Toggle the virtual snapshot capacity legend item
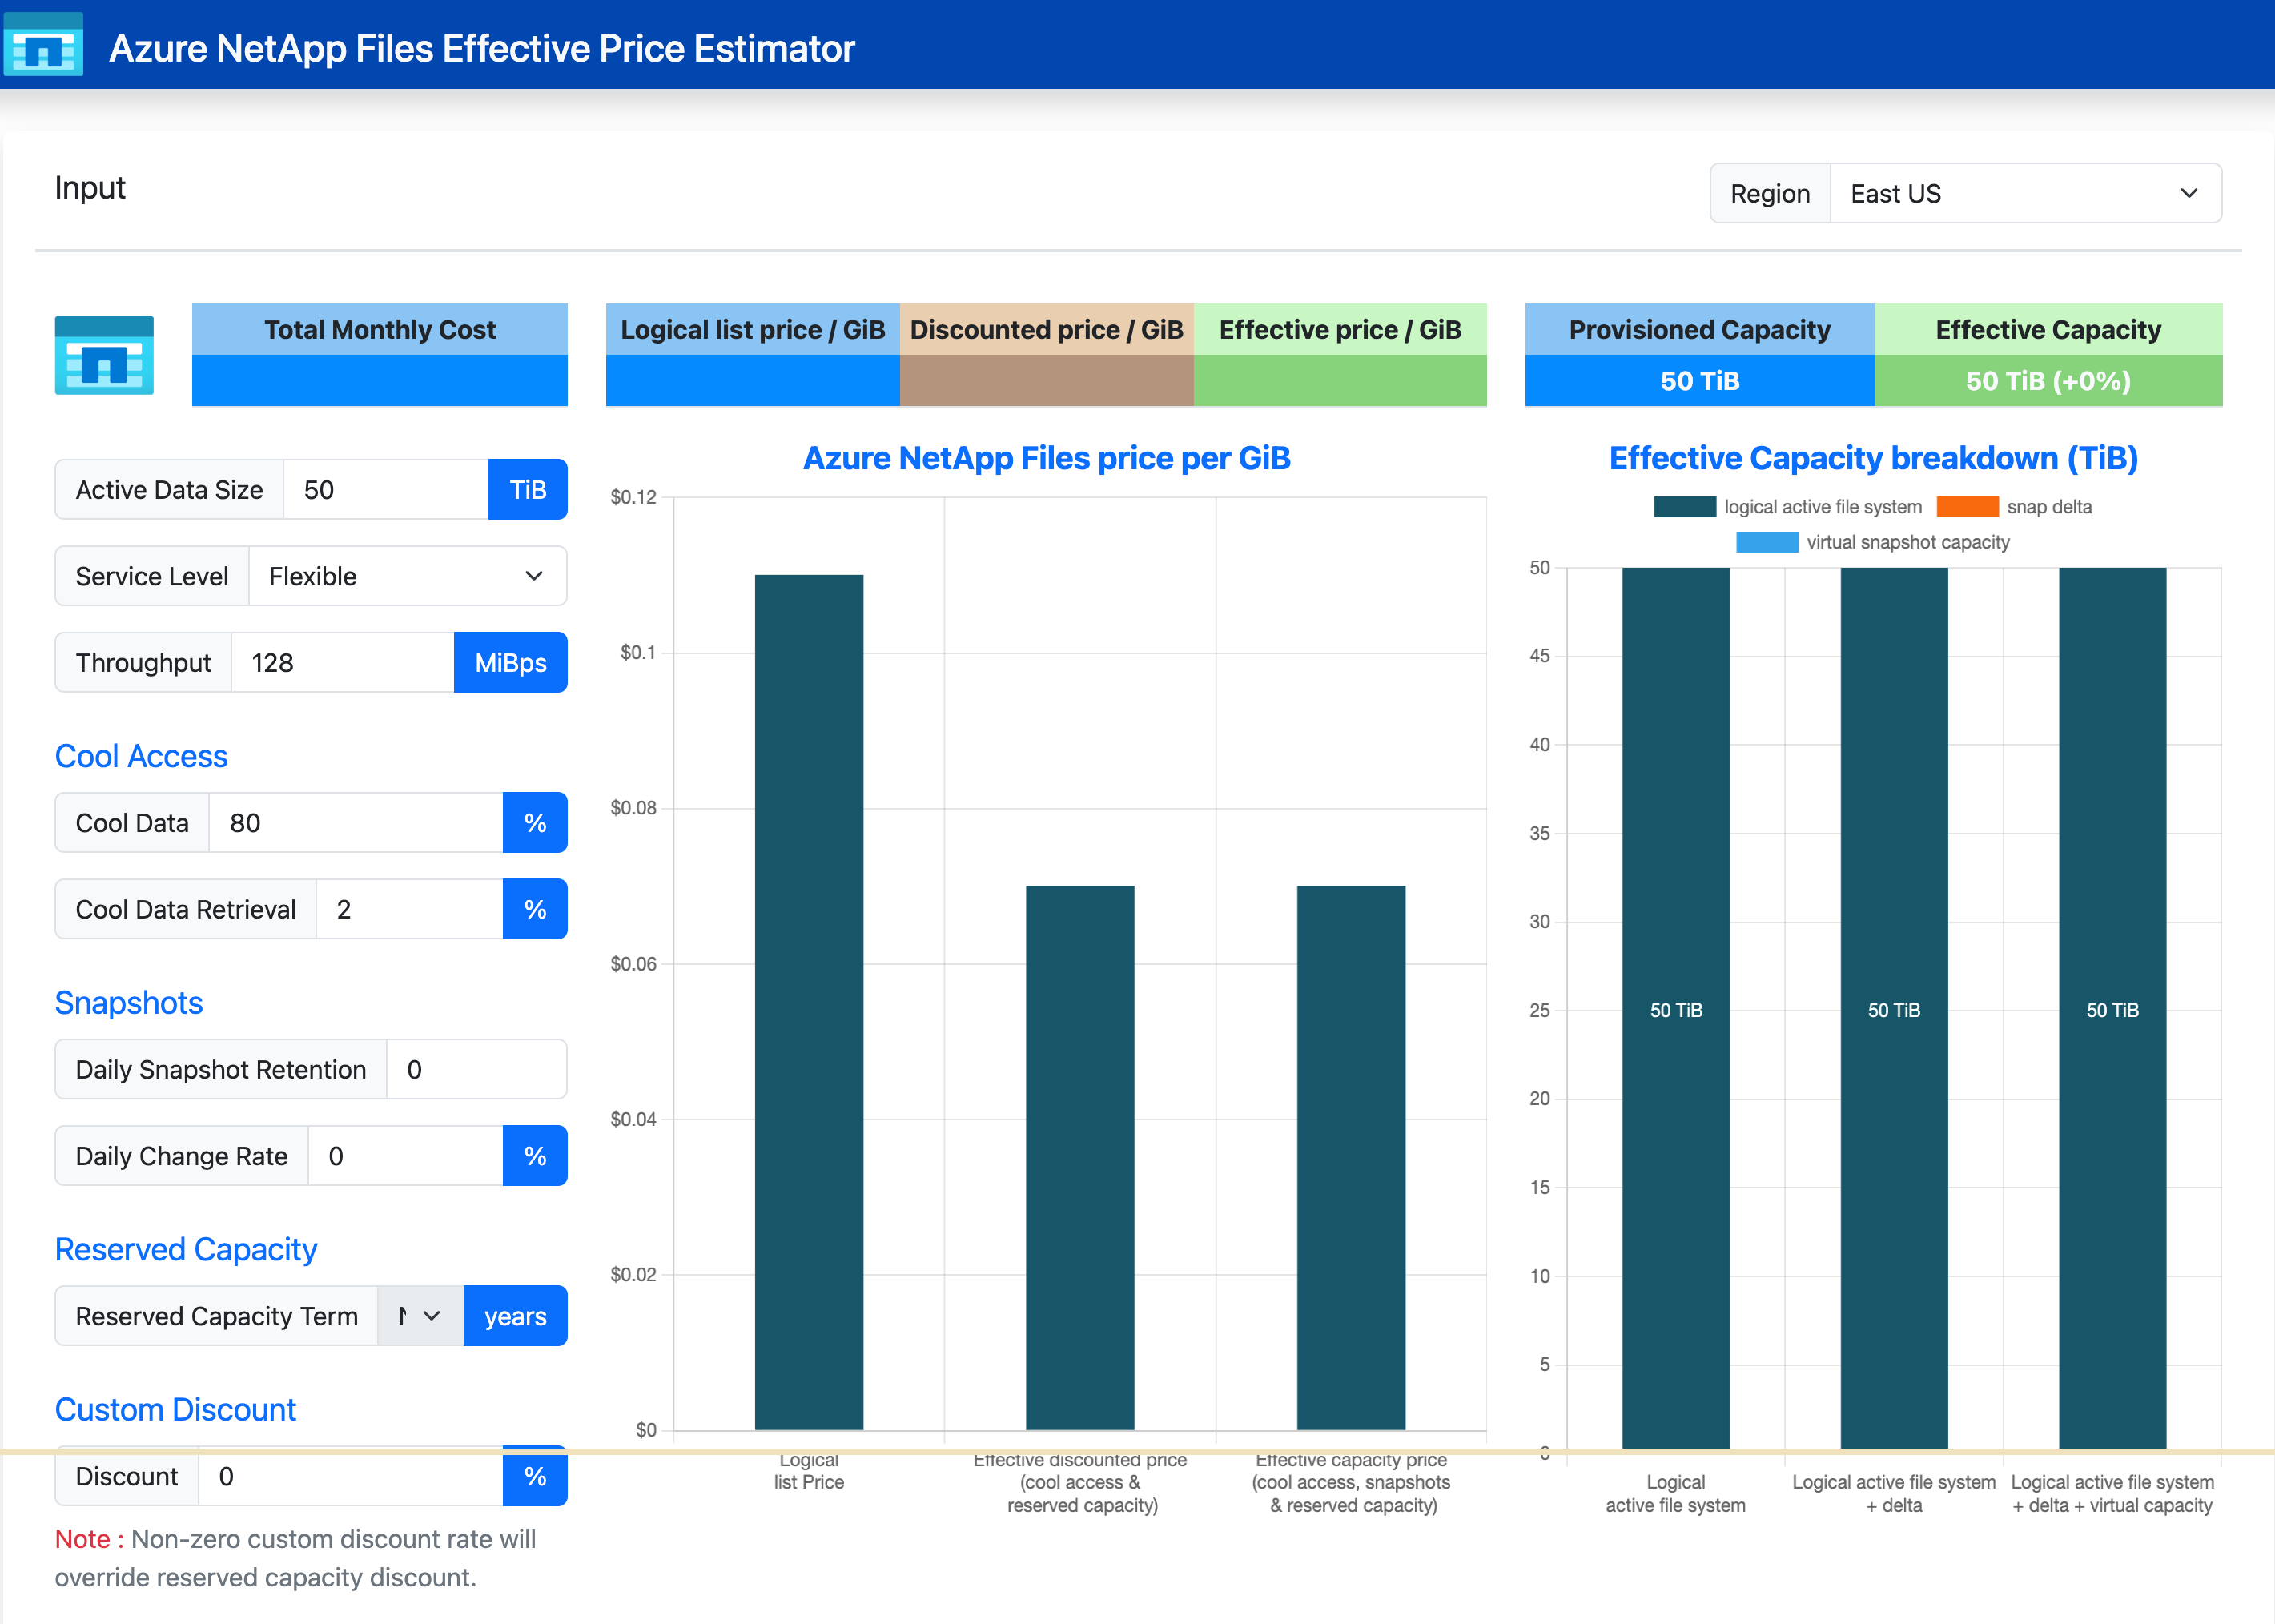The image size is (2275, 1624). tap(1766, 542)
